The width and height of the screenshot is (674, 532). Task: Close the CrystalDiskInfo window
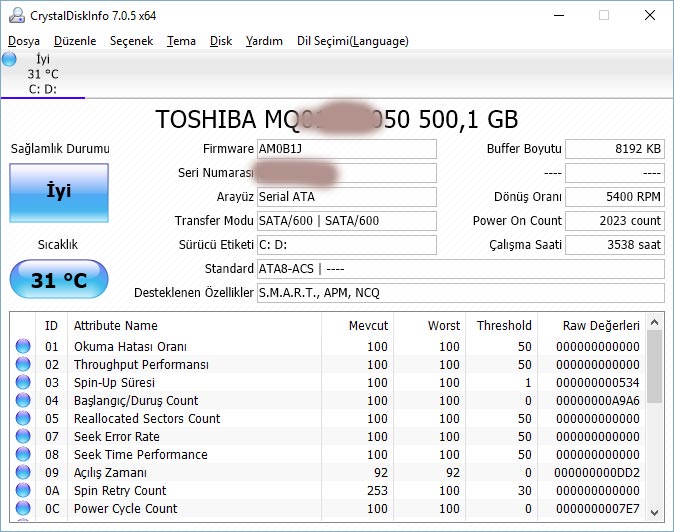pyautogui.click(x=650, y=15)
